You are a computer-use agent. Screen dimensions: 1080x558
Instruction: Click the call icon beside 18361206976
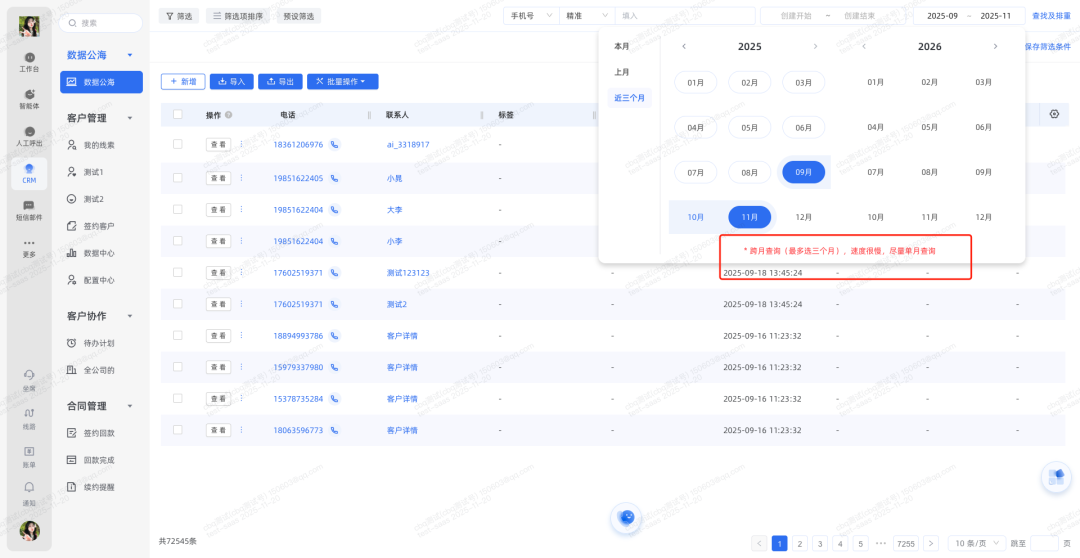point(334,145)
